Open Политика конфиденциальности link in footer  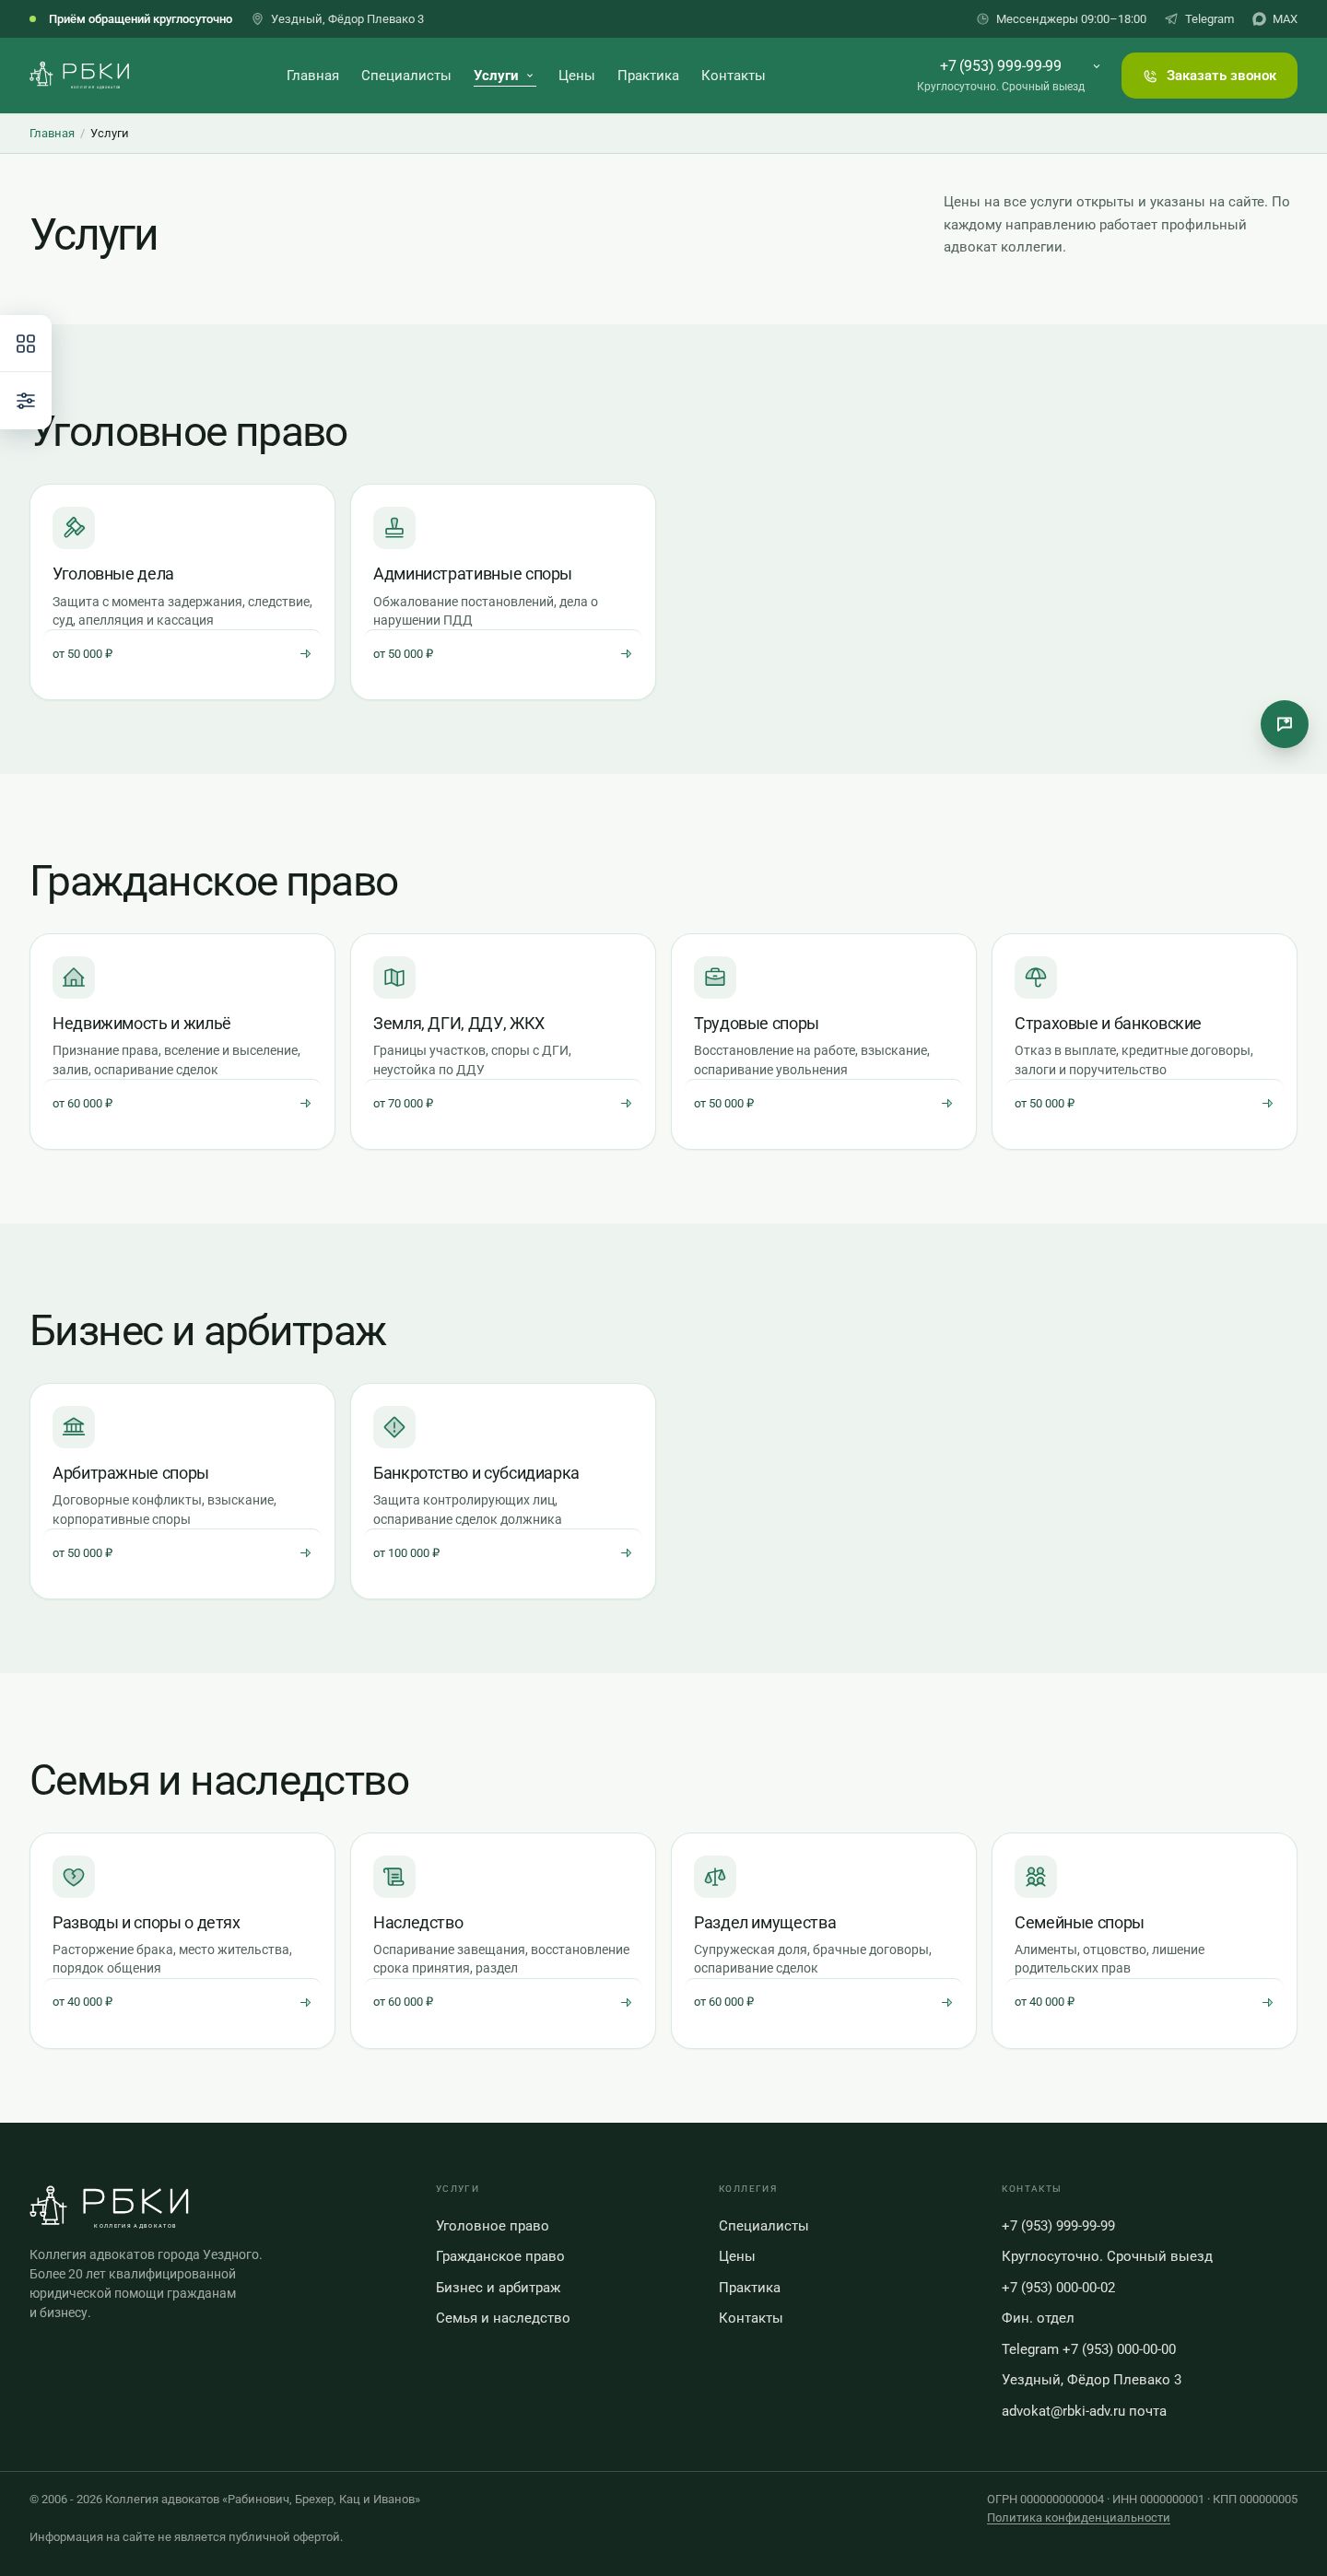tap(1078, 2518)
